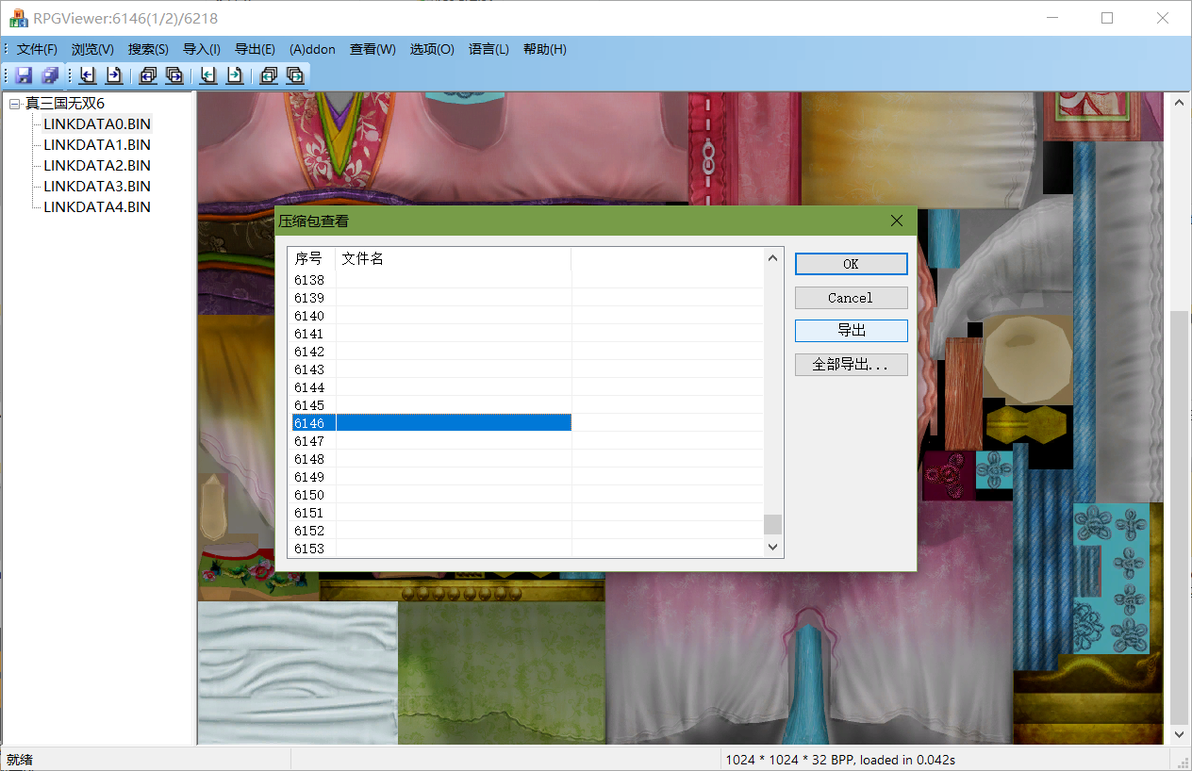The image size is (1192, 771).
Task: Click the save all multiple-disks icon
Action: 50,75
